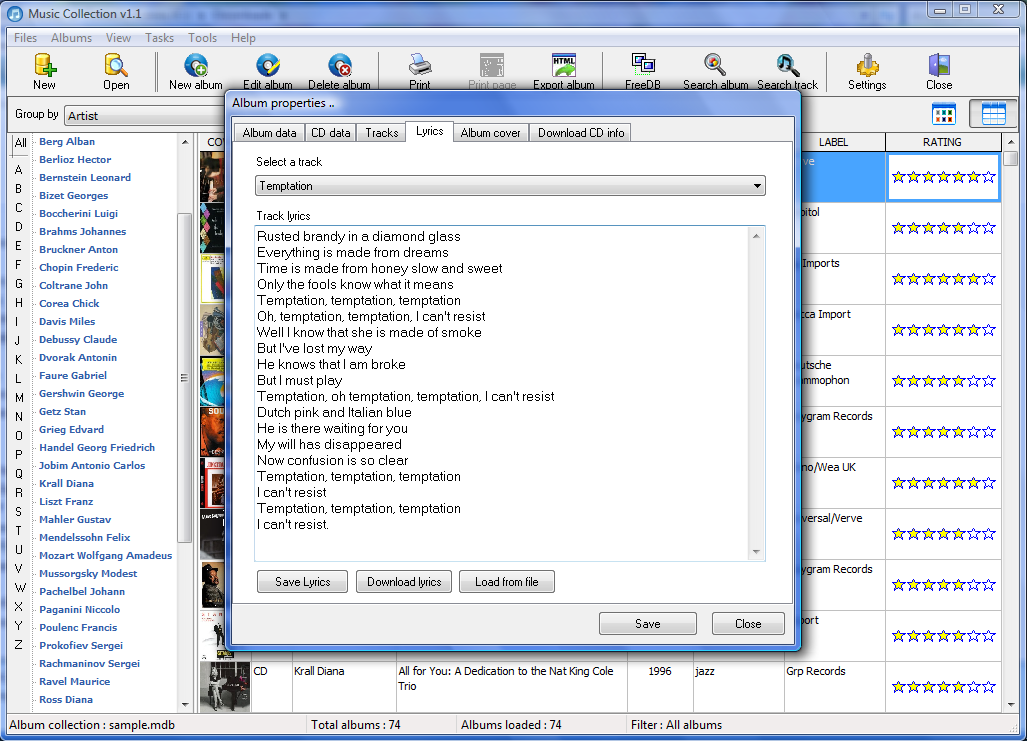1027x741 pixels.
Task: Click rating stars in the Imports row
Action: (944, 279)
